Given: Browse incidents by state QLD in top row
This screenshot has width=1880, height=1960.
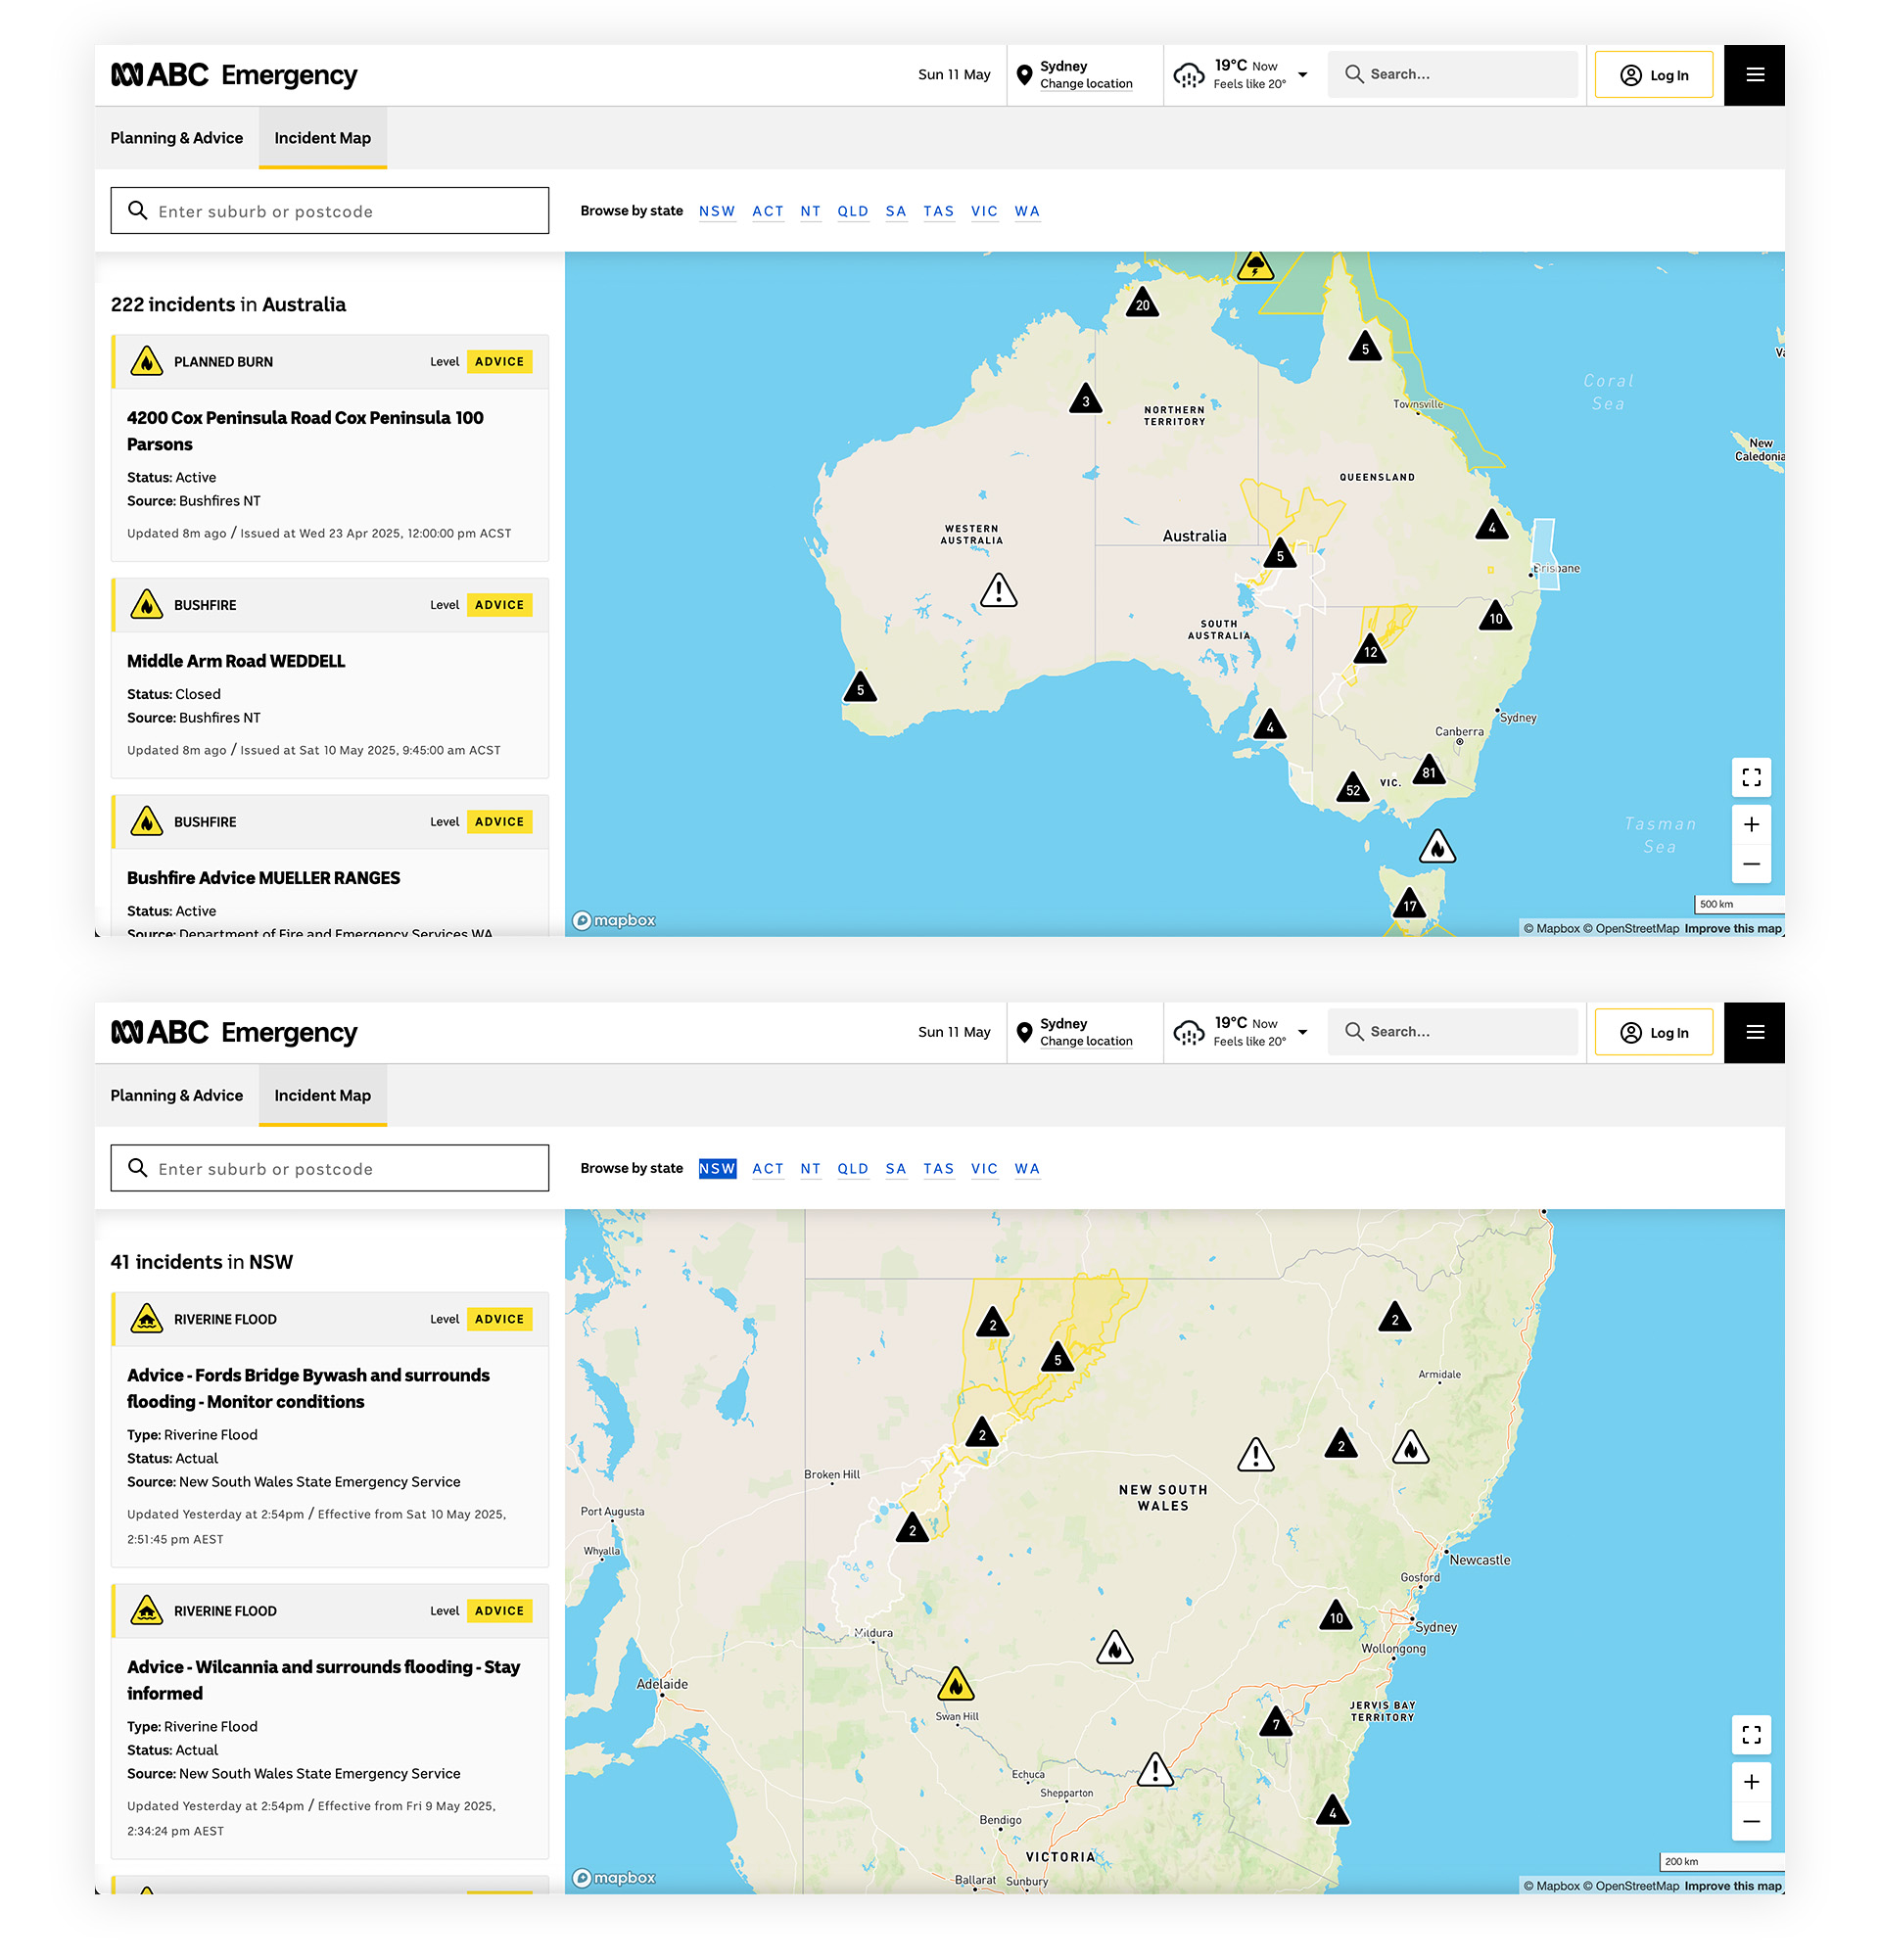Looking at the screenshot, I should [852, 211].
